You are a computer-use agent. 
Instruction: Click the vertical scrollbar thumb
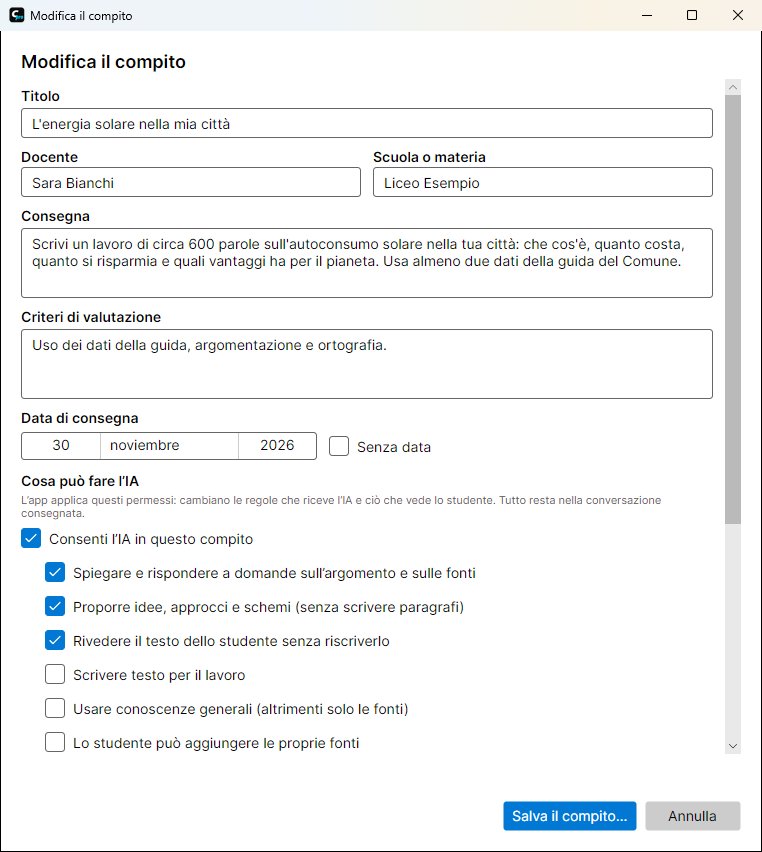coord(733,310)
